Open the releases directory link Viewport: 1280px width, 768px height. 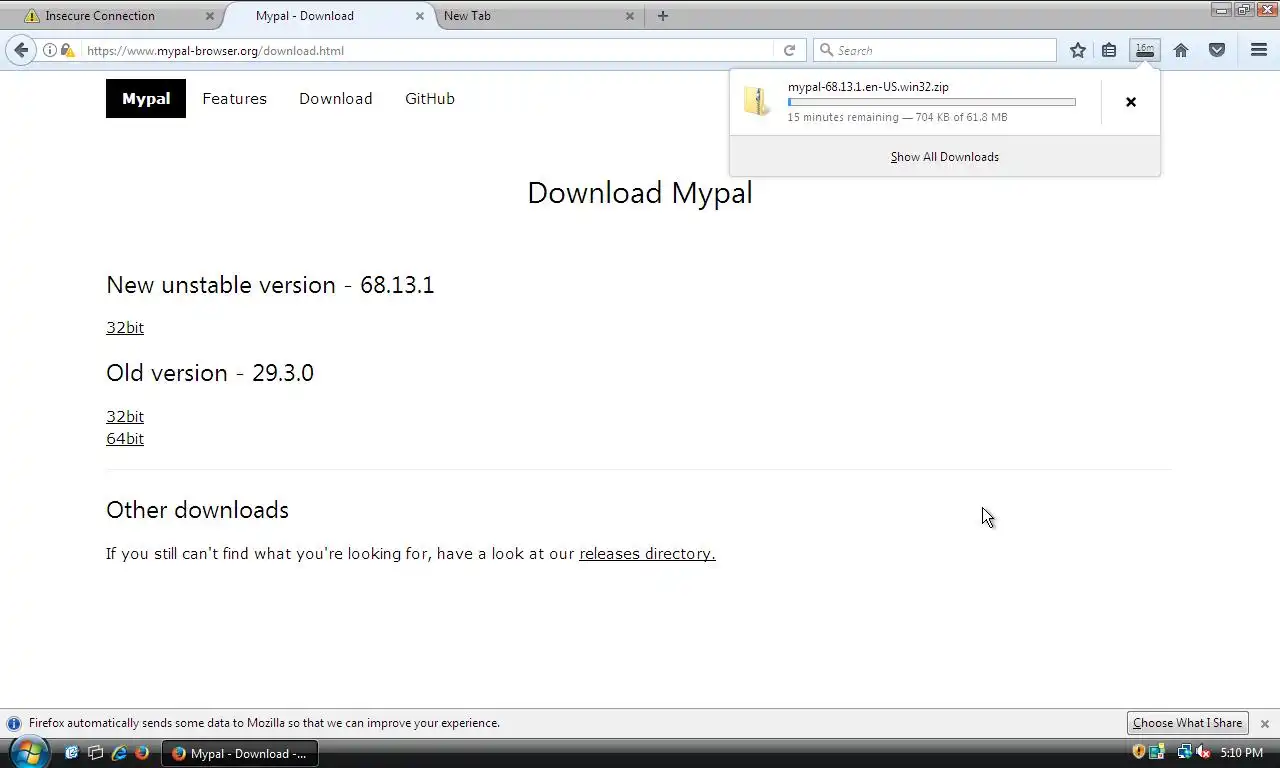click(x=647, y=554)
